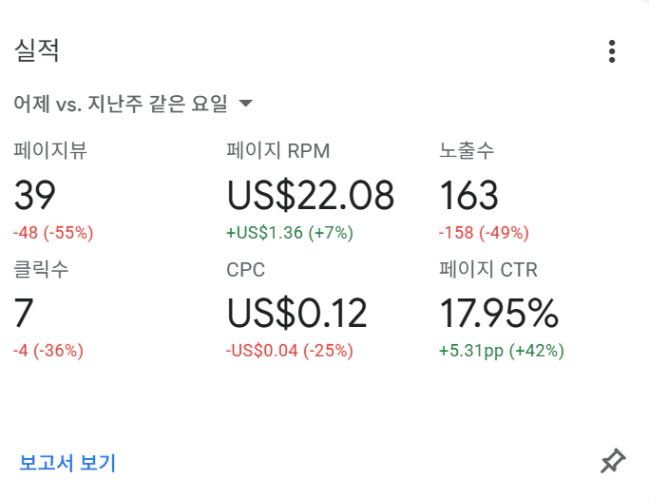This screenshot has height=499, width=649.
Task: Click the 클릭수 metric label
Action: 41,270
